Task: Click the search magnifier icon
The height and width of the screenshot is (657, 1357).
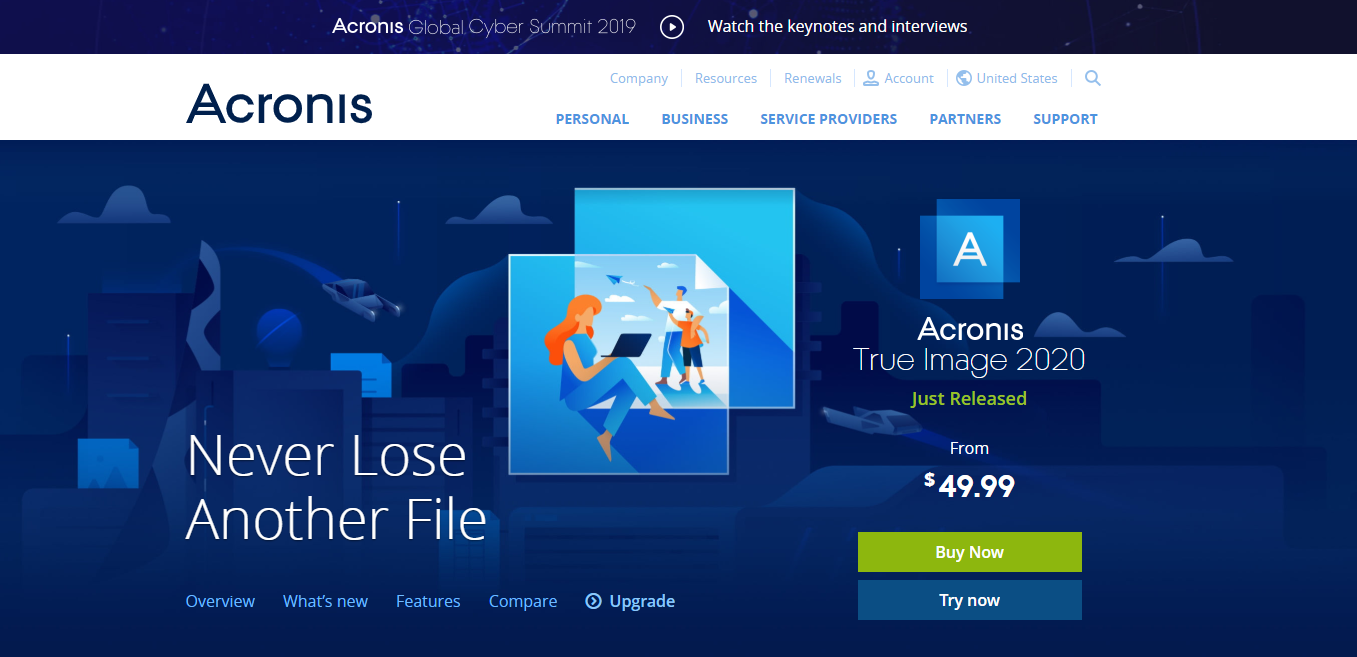Action: click(x=1092, y=78)
